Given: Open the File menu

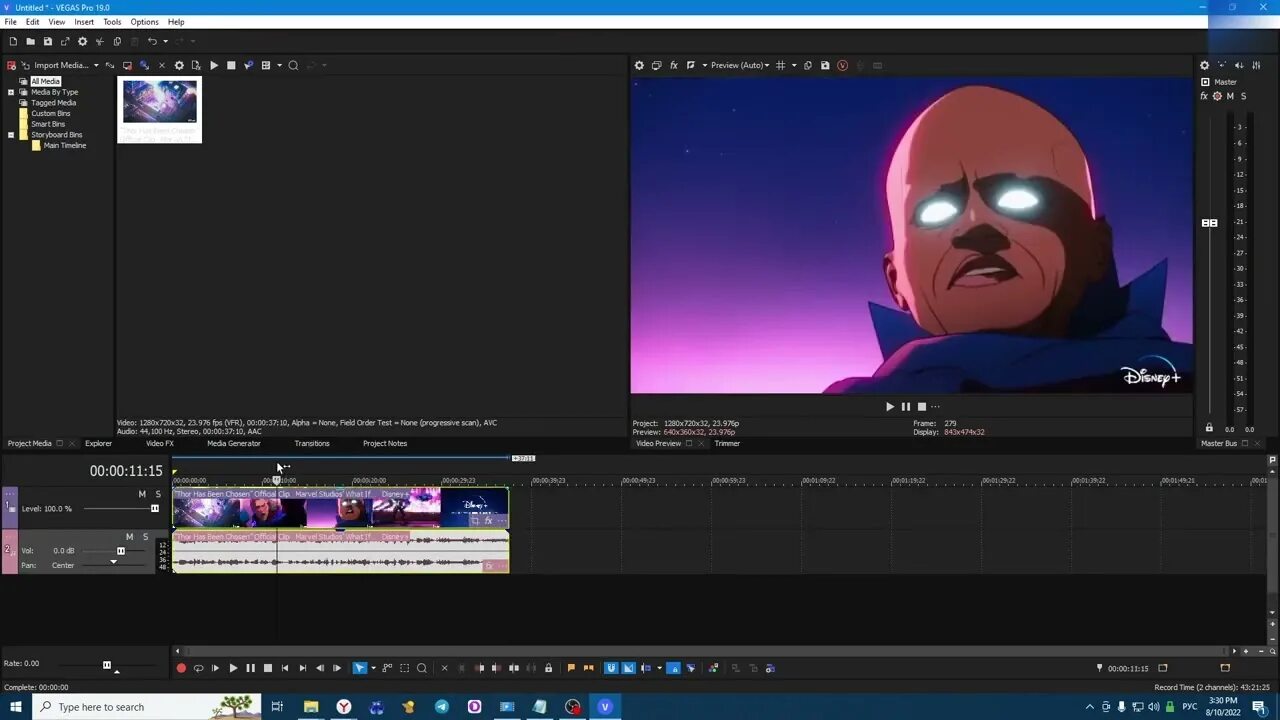Looking at the screenshot, I should coord(10,22).
